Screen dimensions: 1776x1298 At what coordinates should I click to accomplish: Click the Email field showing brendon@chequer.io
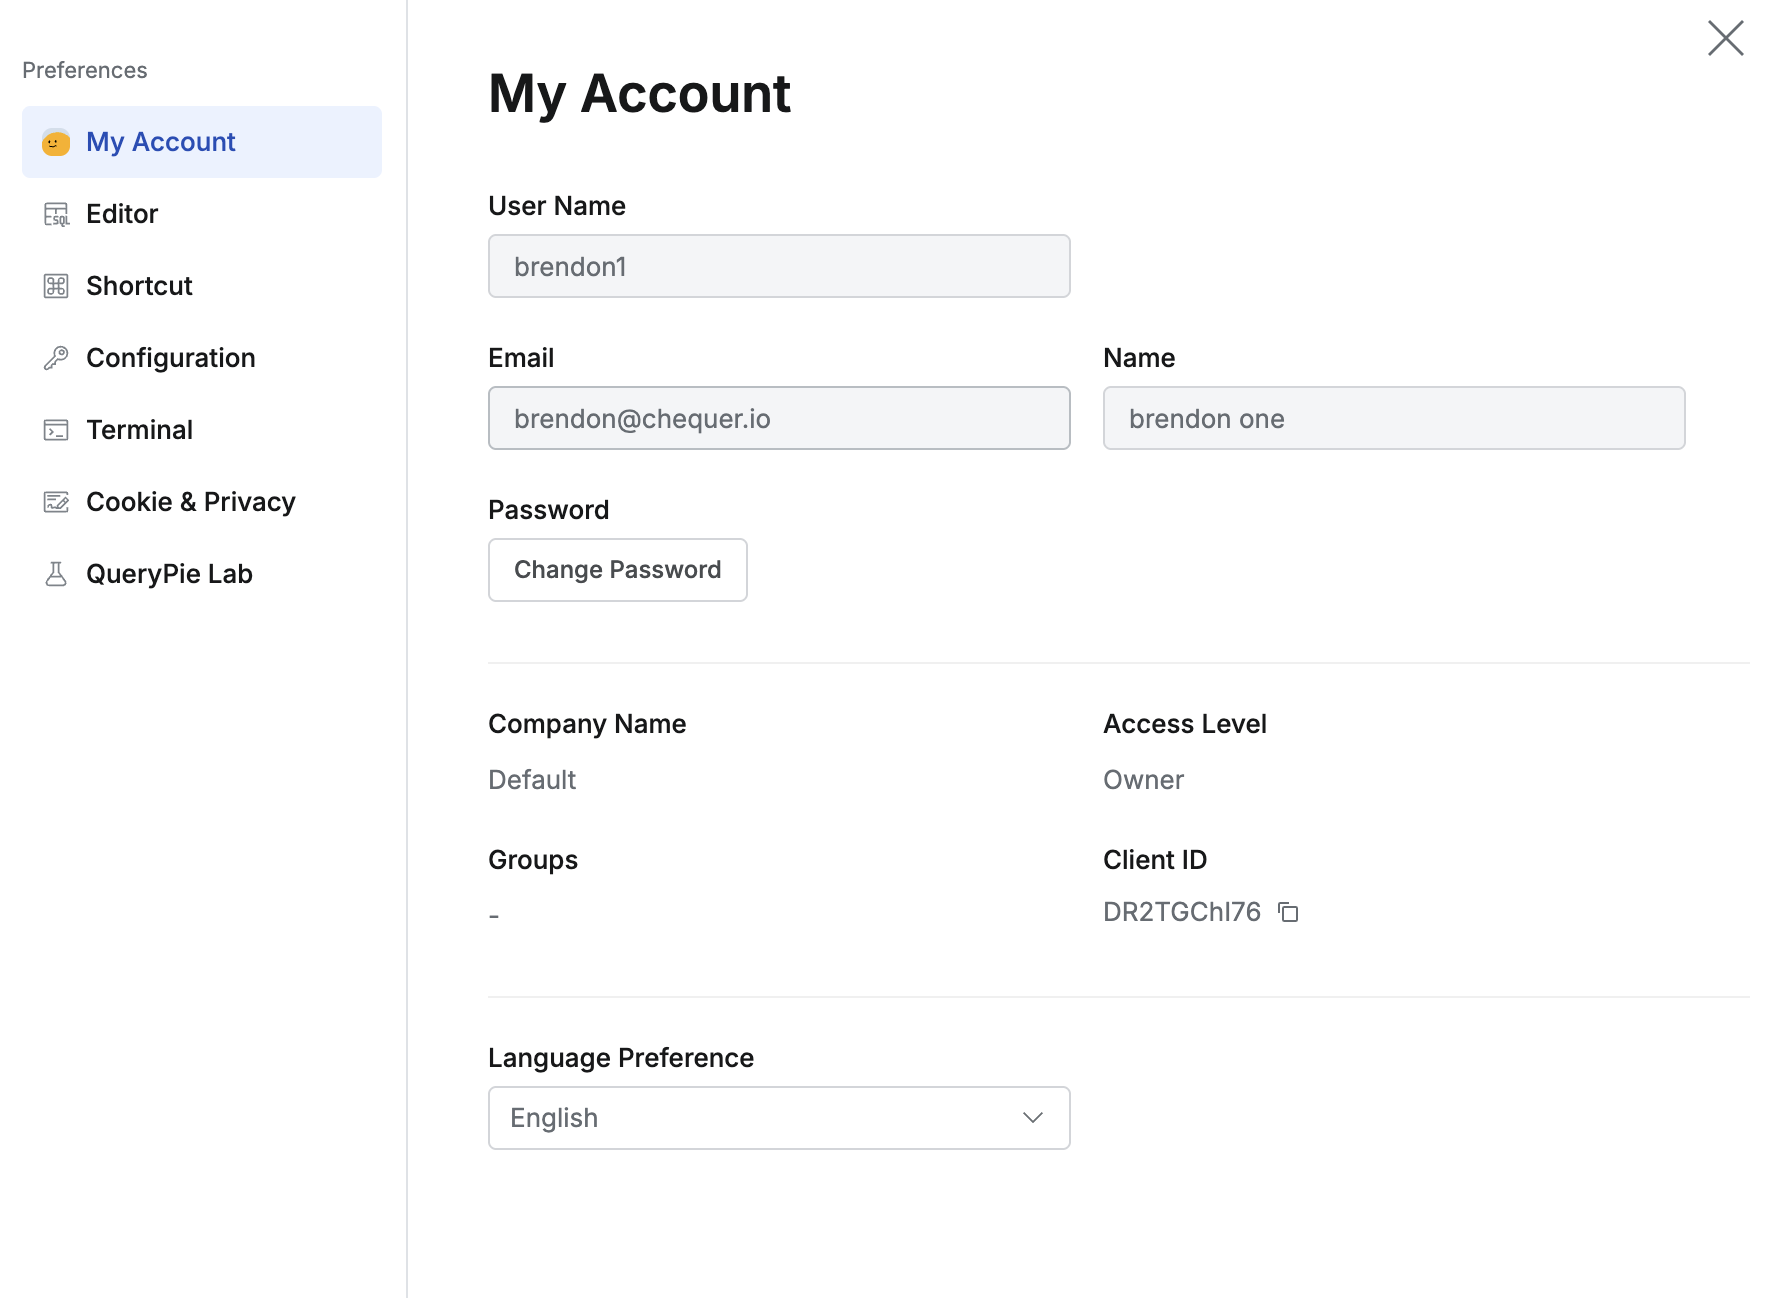point(778,418)
